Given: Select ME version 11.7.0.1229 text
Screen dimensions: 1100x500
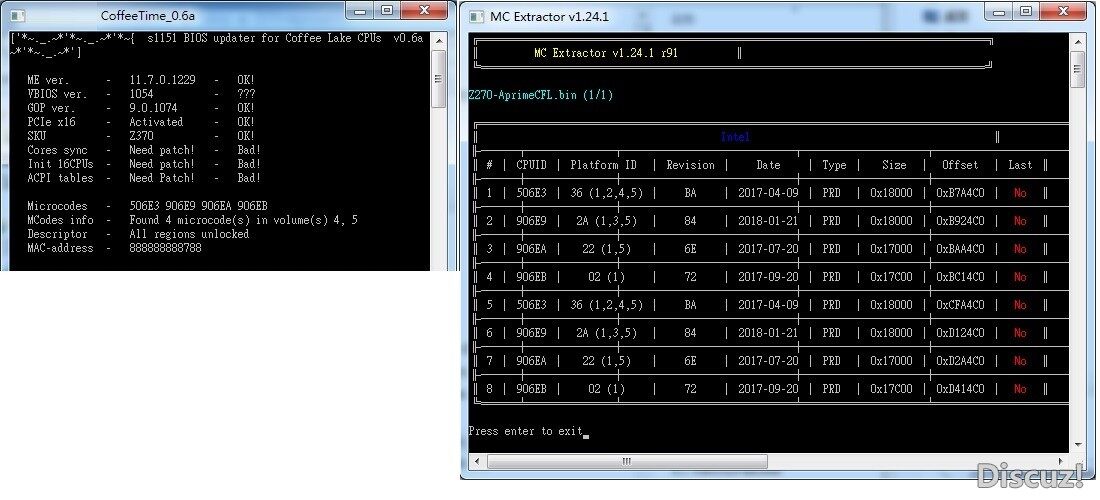Looking at the screenshot, I should (x=162, y=80).
